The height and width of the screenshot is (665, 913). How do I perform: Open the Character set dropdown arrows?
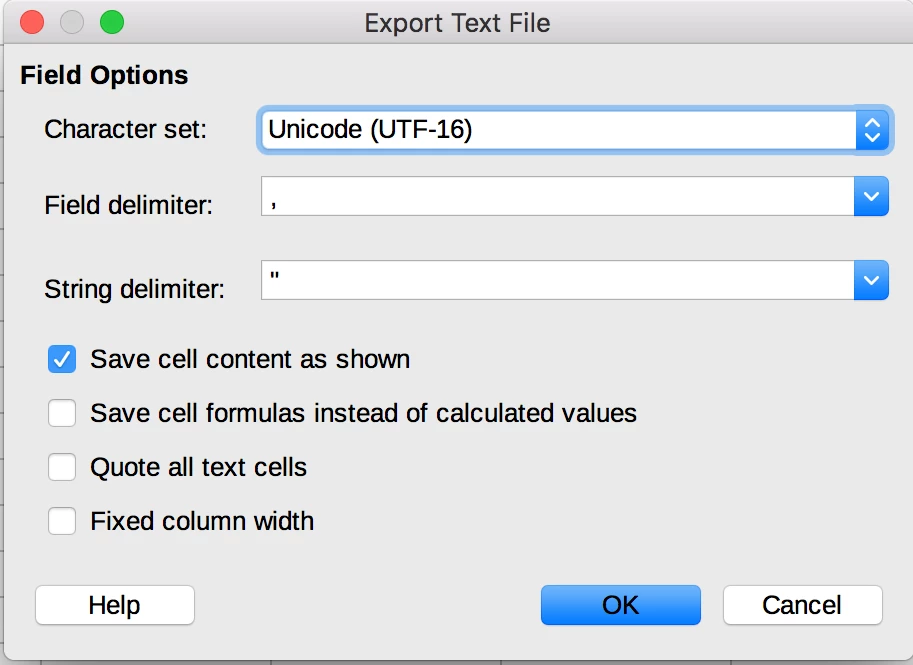coord(872,130)
